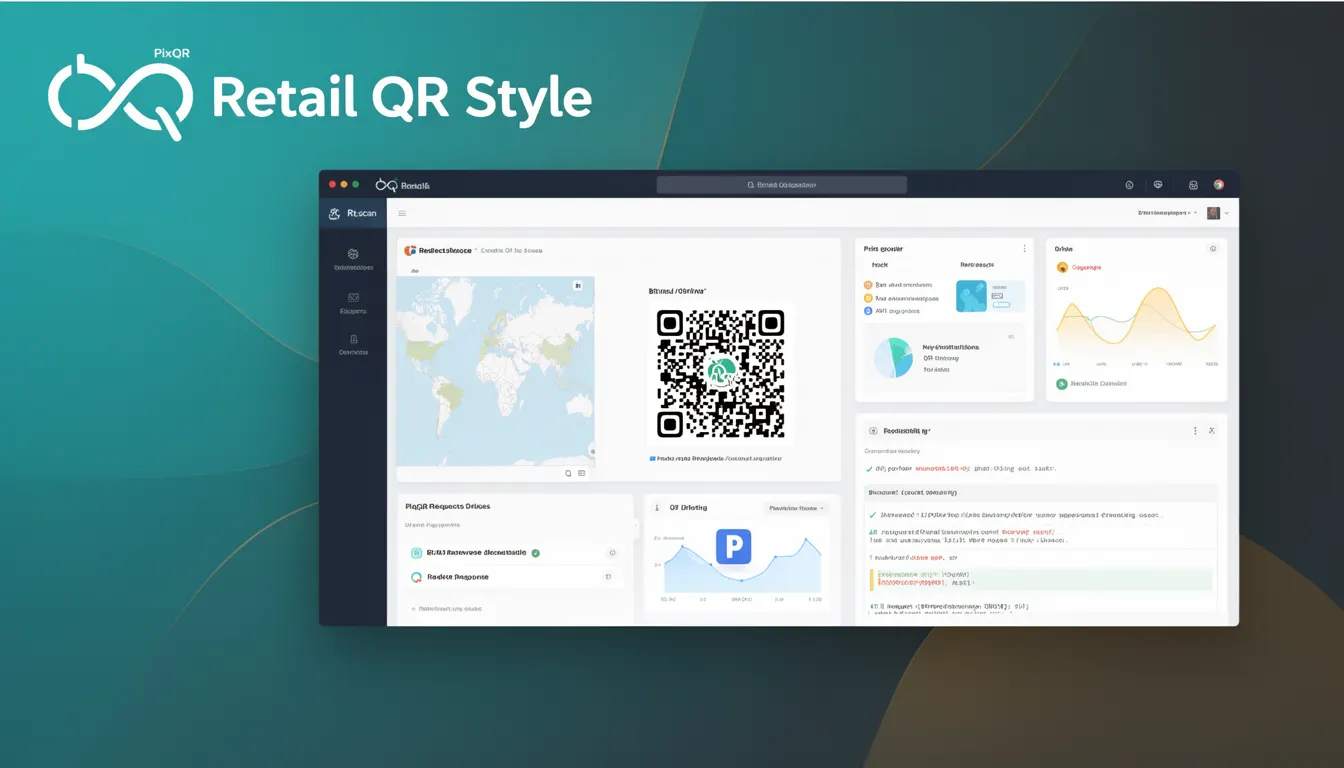The height and width of the screenshot is (768, 1344).
Task: Select the picture-frame icon in the sidebar
Action: (353, 297)
